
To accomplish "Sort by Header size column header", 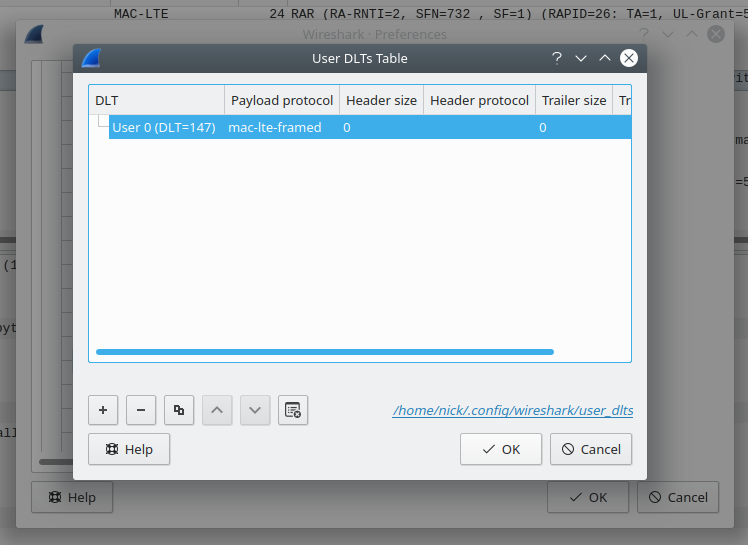I will pyautogui.click(x=382, y=100).
